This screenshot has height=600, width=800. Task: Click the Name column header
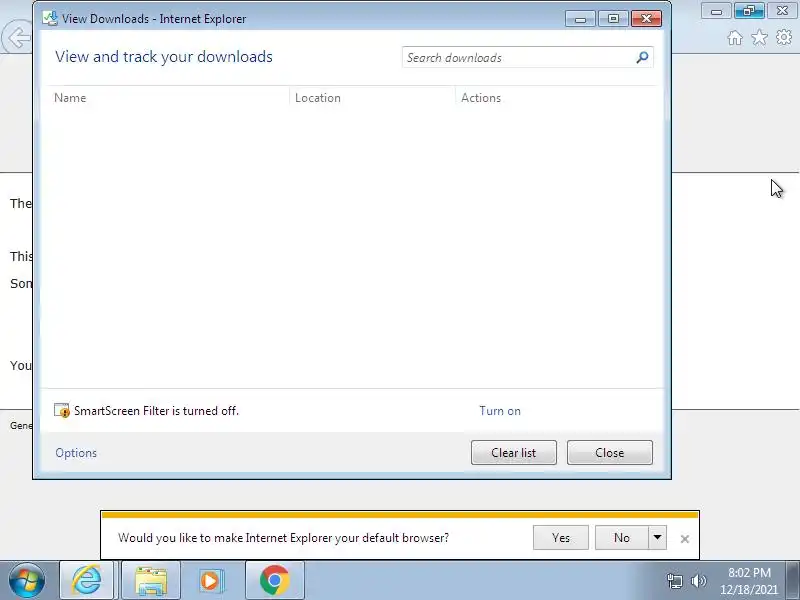(70, 97)
